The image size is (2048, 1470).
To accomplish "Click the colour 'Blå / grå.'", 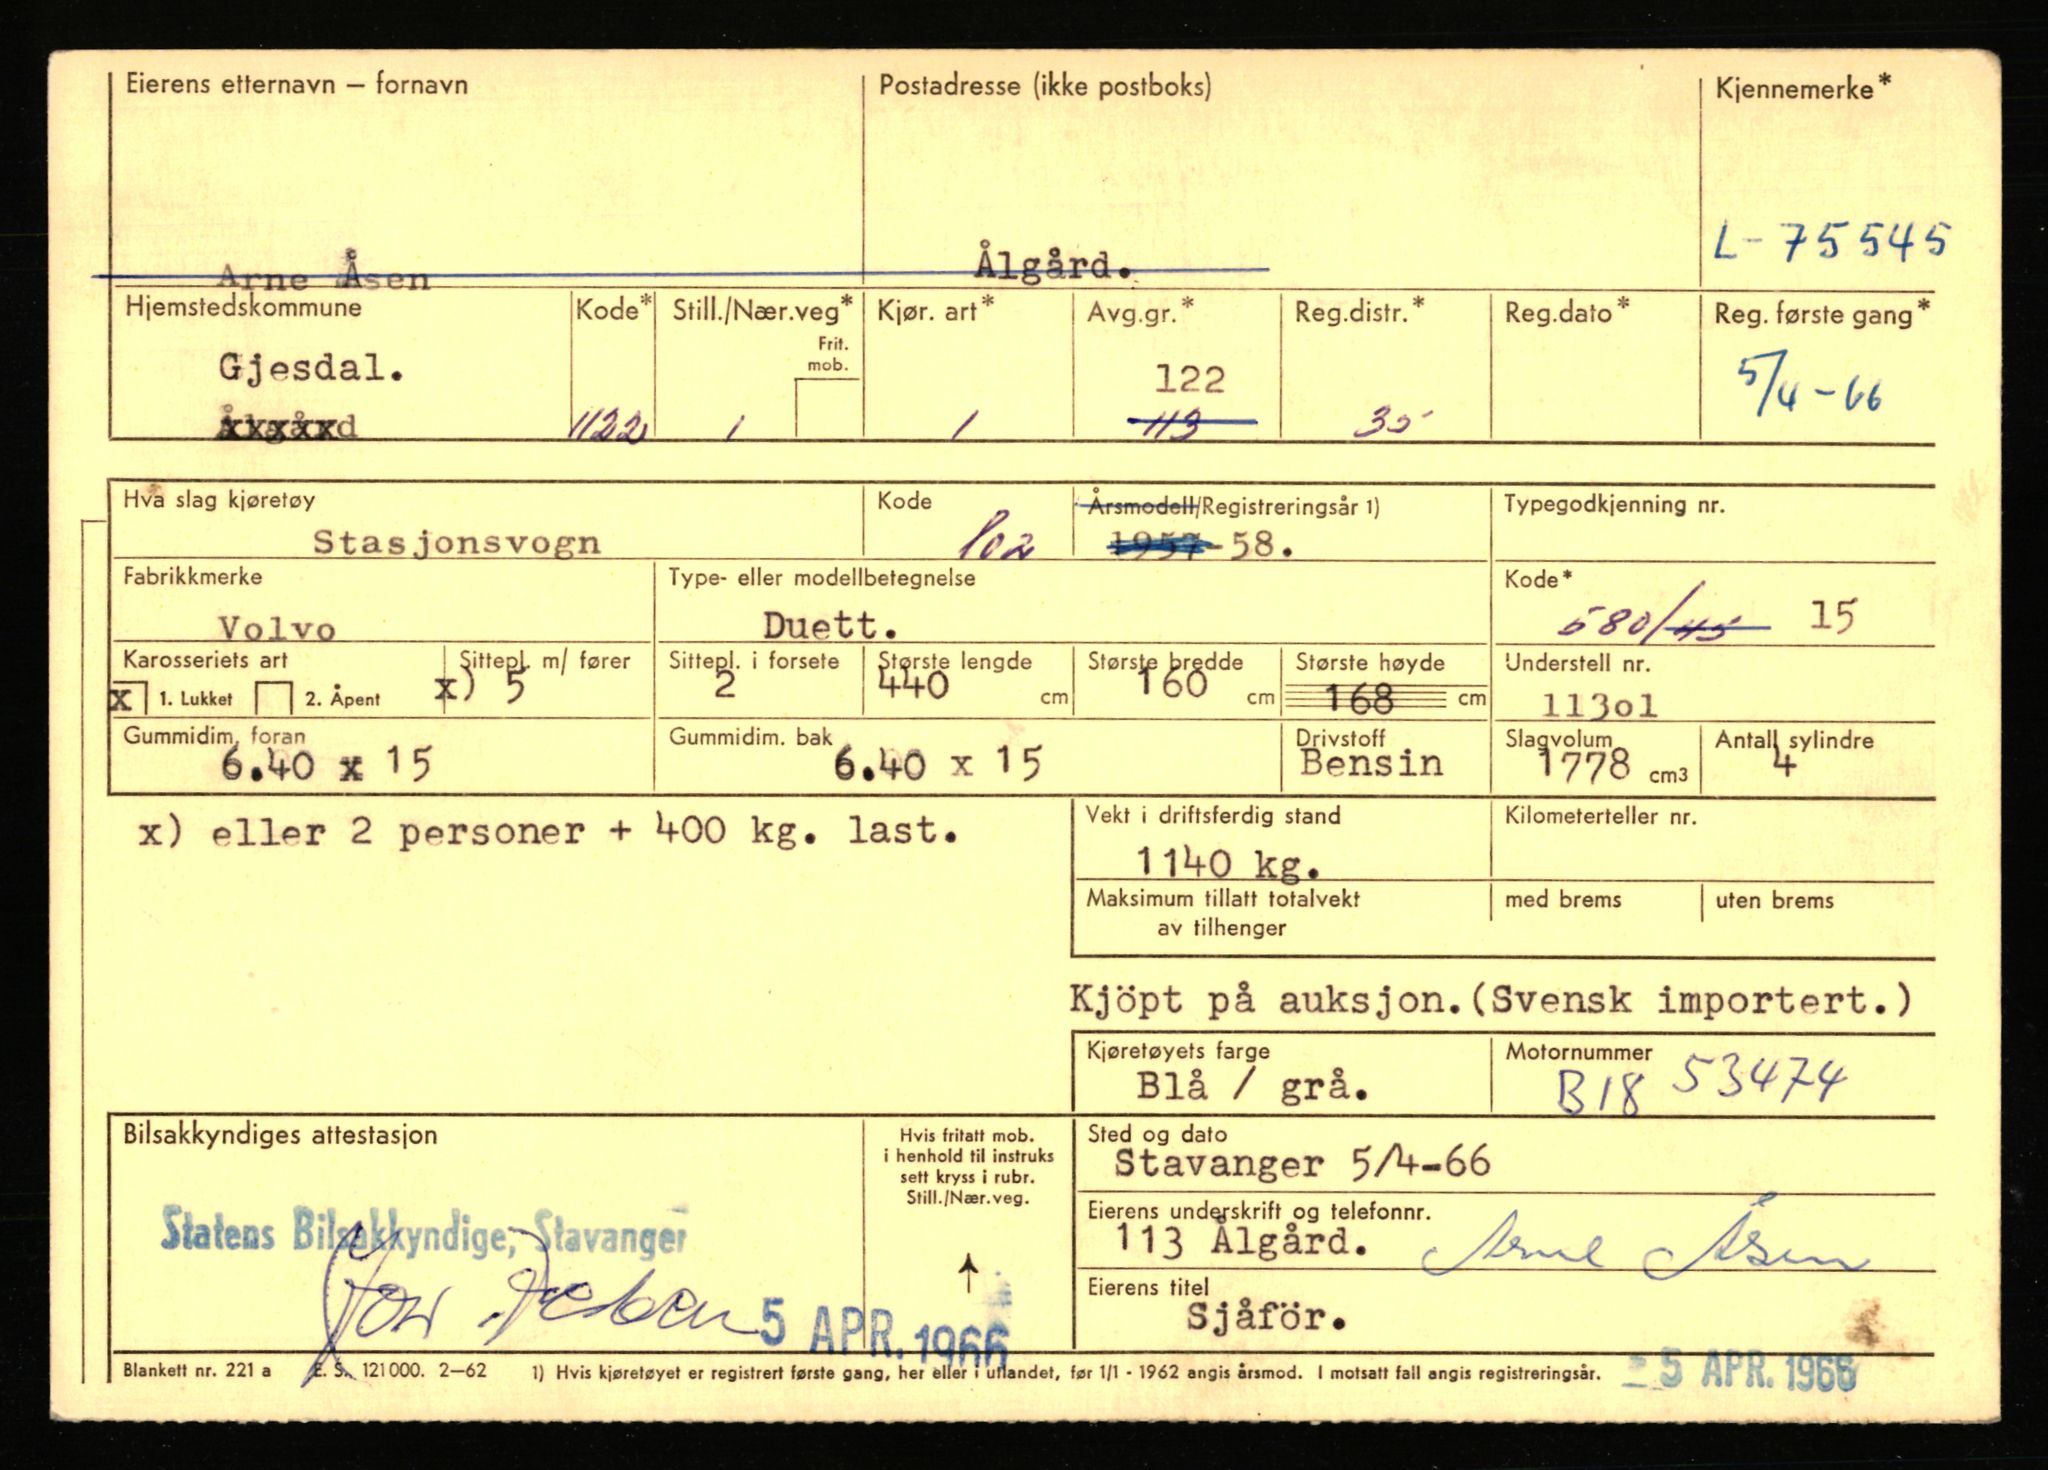I will coord(1252,1086).
